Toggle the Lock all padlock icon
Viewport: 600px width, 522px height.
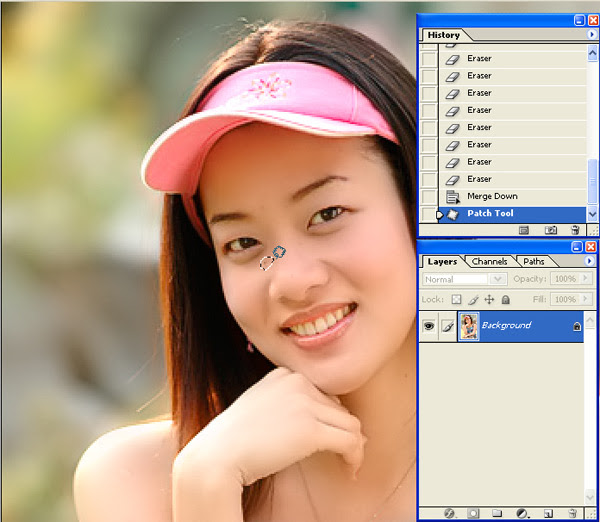coord(505,299)
